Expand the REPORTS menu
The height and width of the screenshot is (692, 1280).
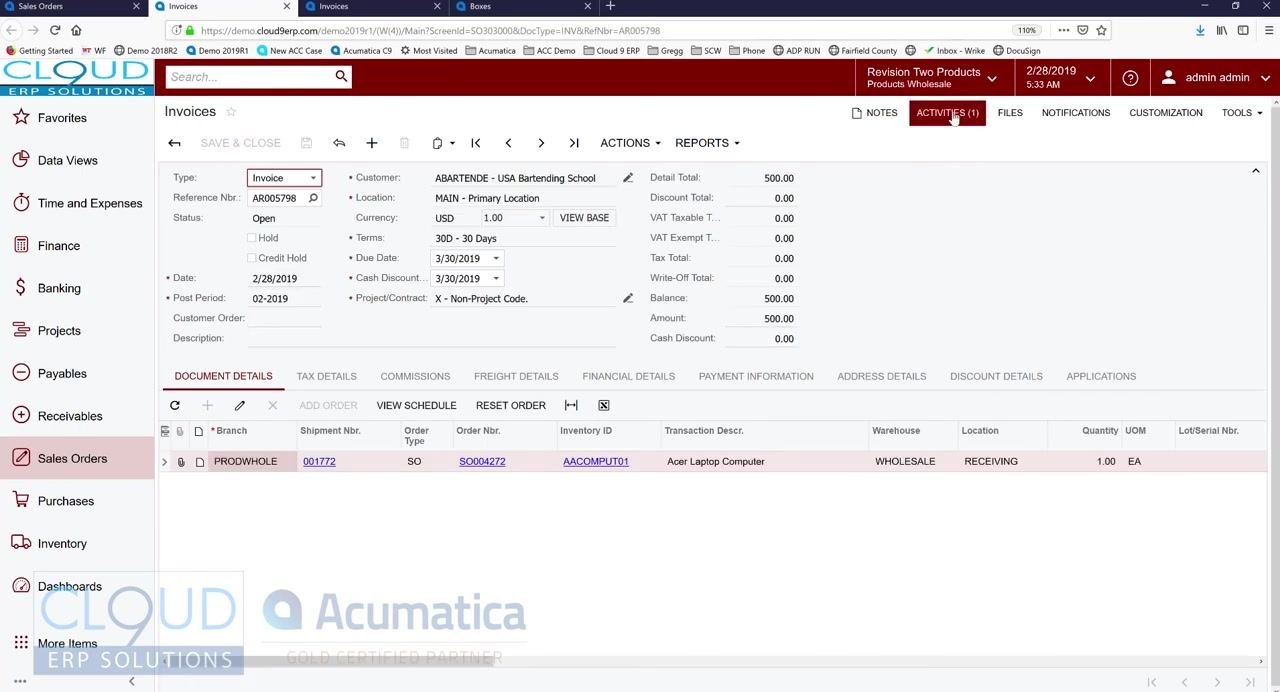point(707,143)
